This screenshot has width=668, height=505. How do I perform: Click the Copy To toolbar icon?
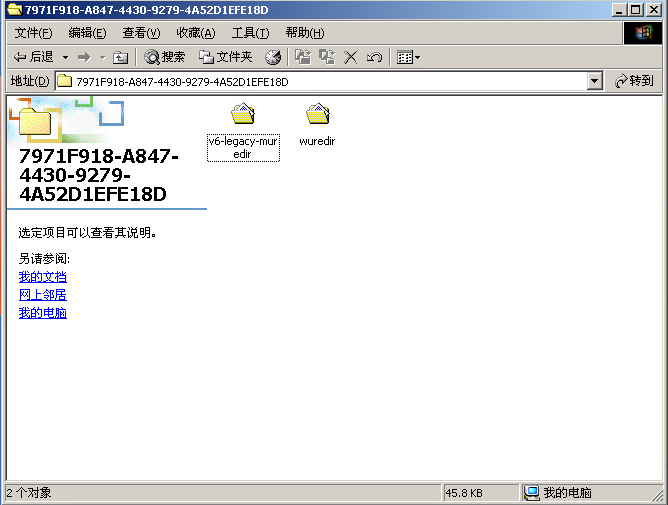coord(327,57)
